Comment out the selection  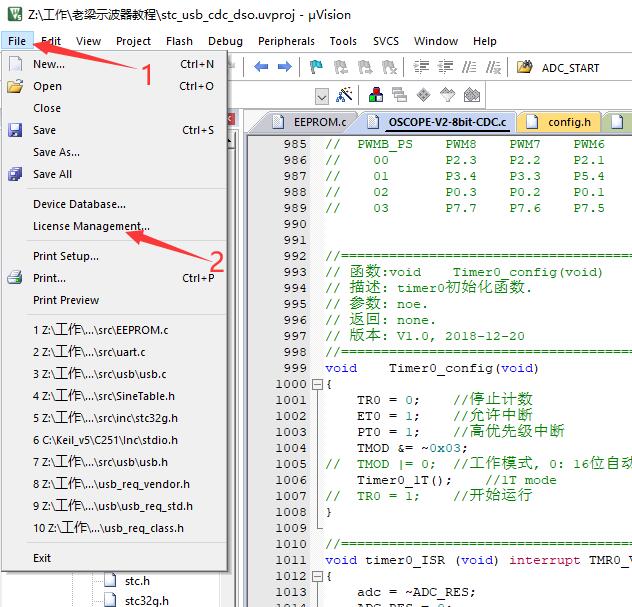pos(469,67)
